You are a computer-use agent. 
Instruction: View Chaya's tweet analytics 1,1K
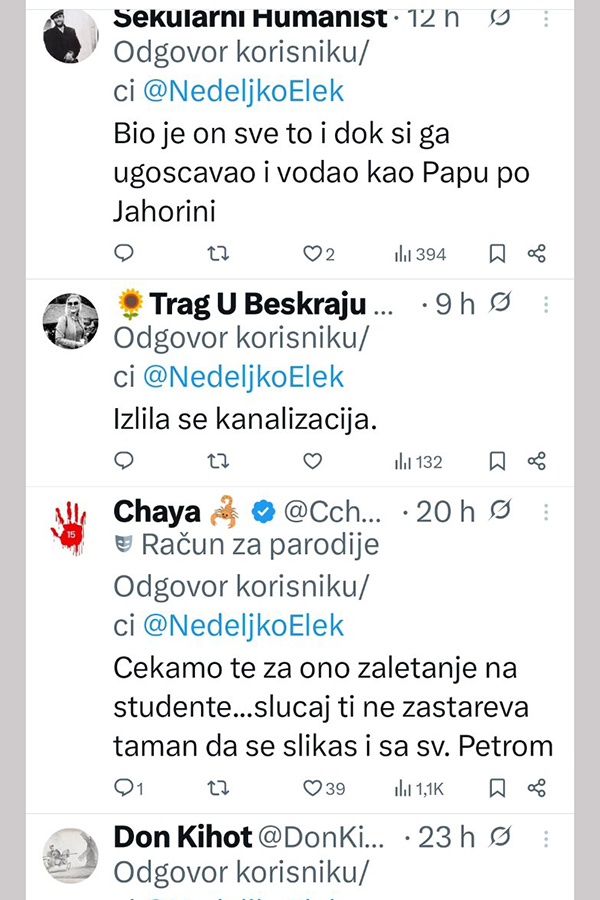419,788
